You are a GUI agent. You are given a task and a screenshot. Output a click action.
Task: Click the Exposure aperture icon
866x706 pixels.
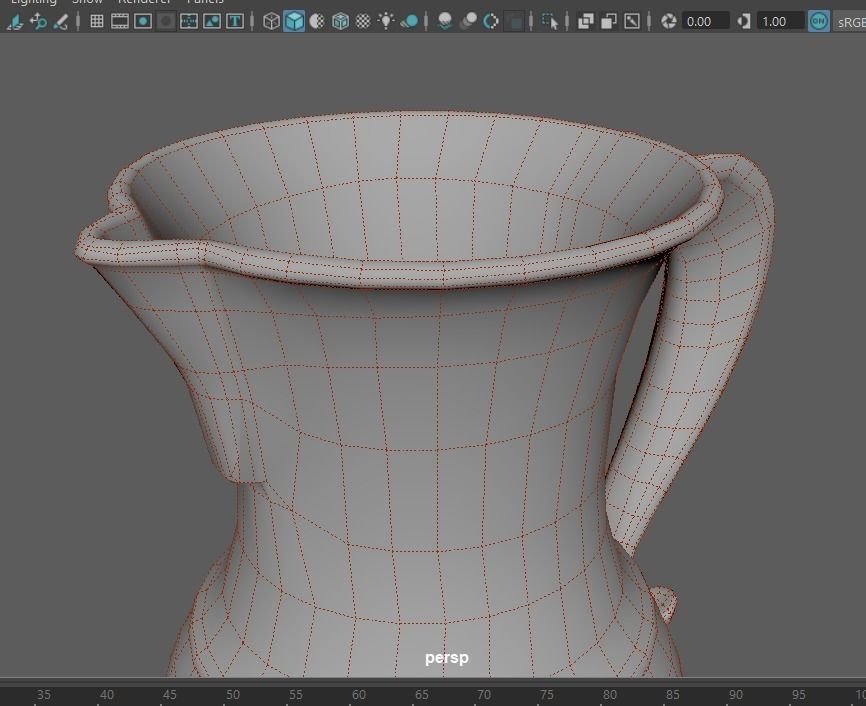click(x=669, y=22)
